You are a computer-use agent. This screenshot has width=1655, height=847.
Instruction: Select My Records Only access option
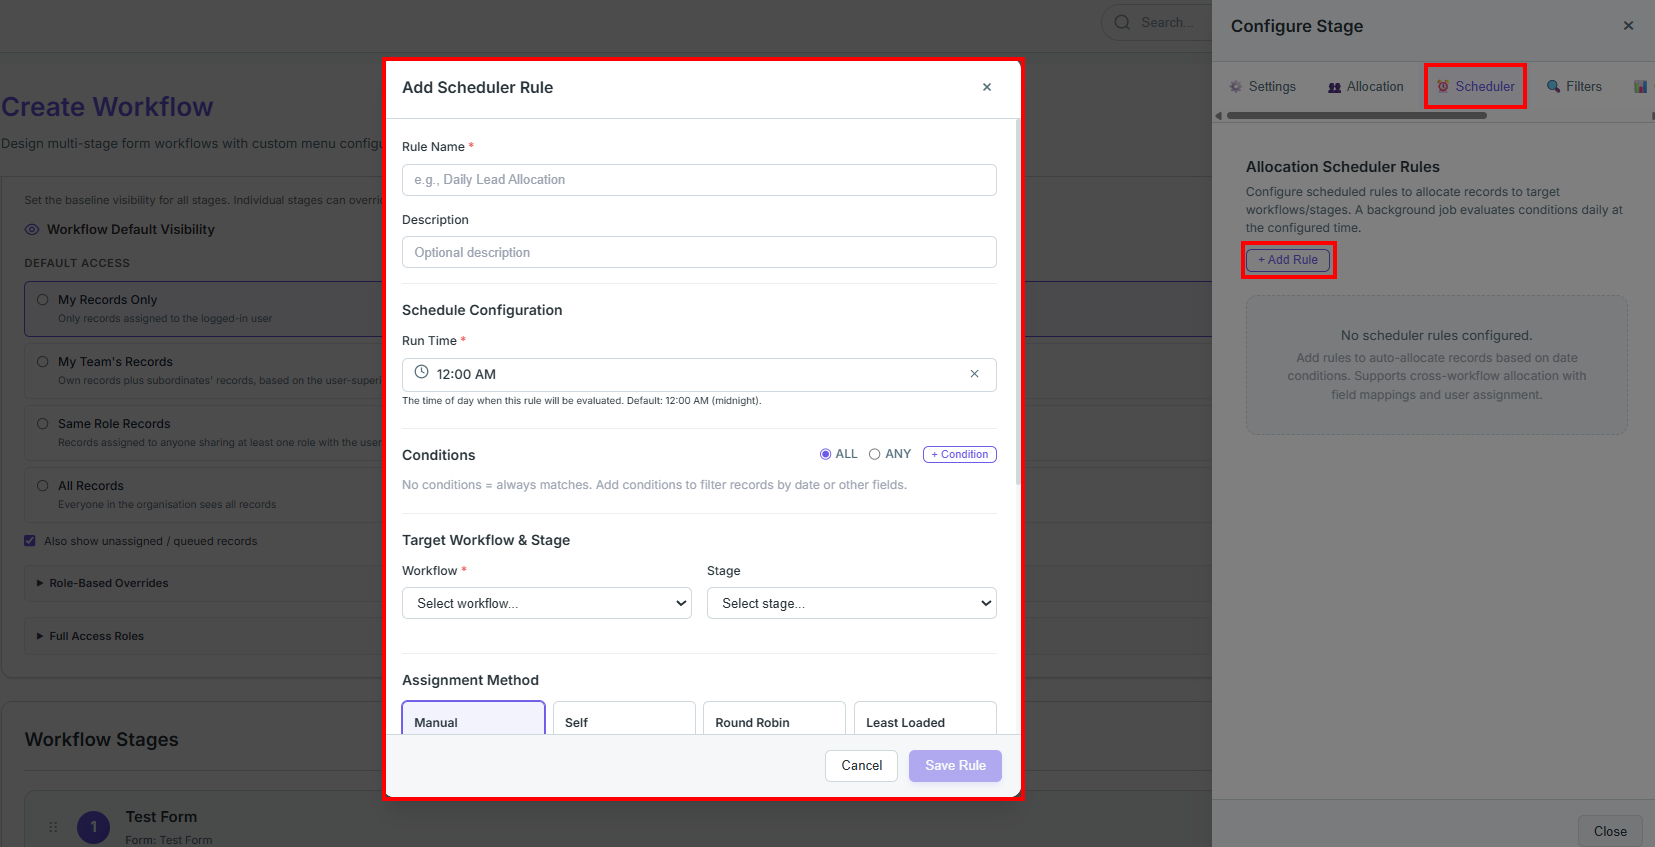pos(43,299)
